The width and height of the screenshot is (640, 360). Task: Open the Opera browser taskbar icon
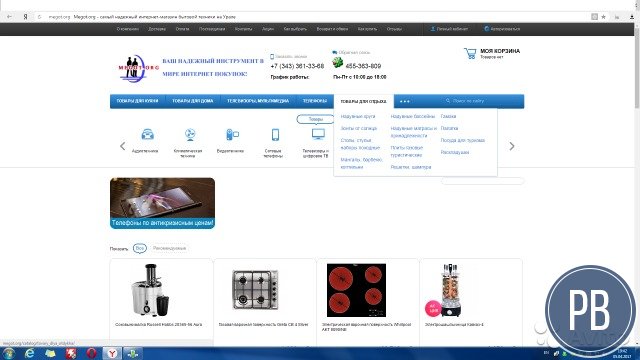coord(91,353)
